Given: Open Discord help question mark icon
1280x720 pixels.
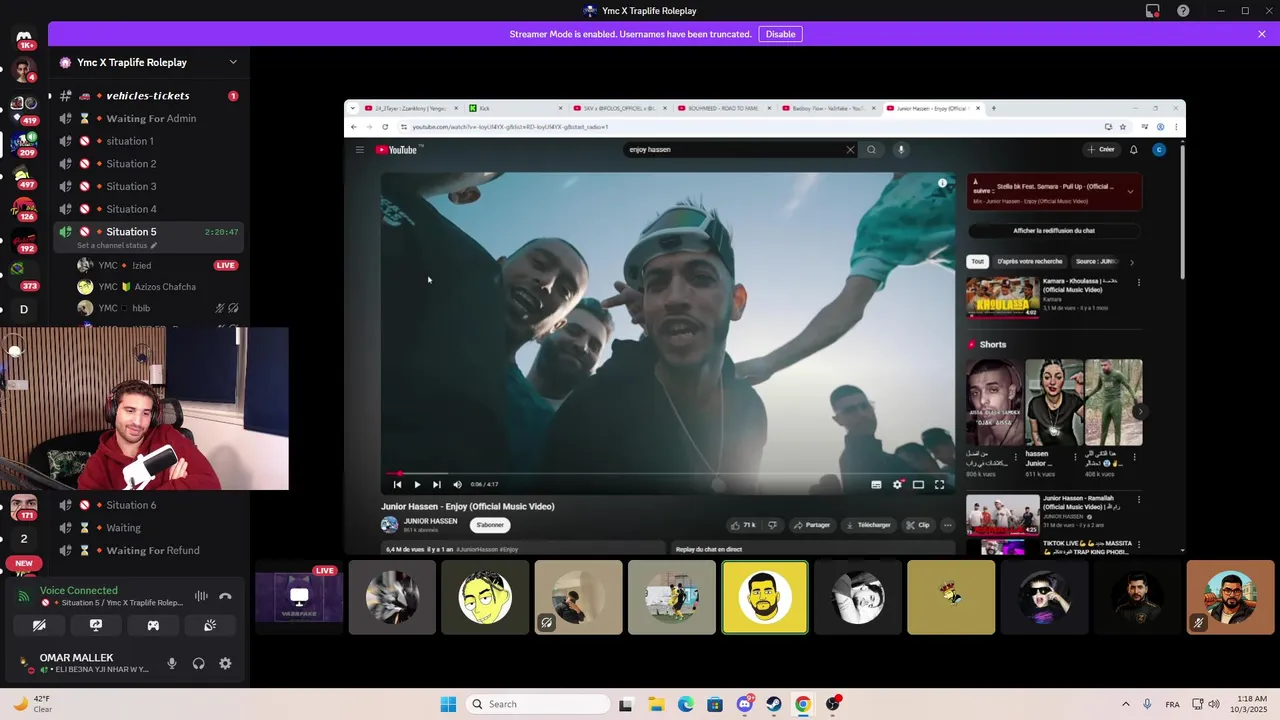Looking at the screenshot, I should (1184, 11).
